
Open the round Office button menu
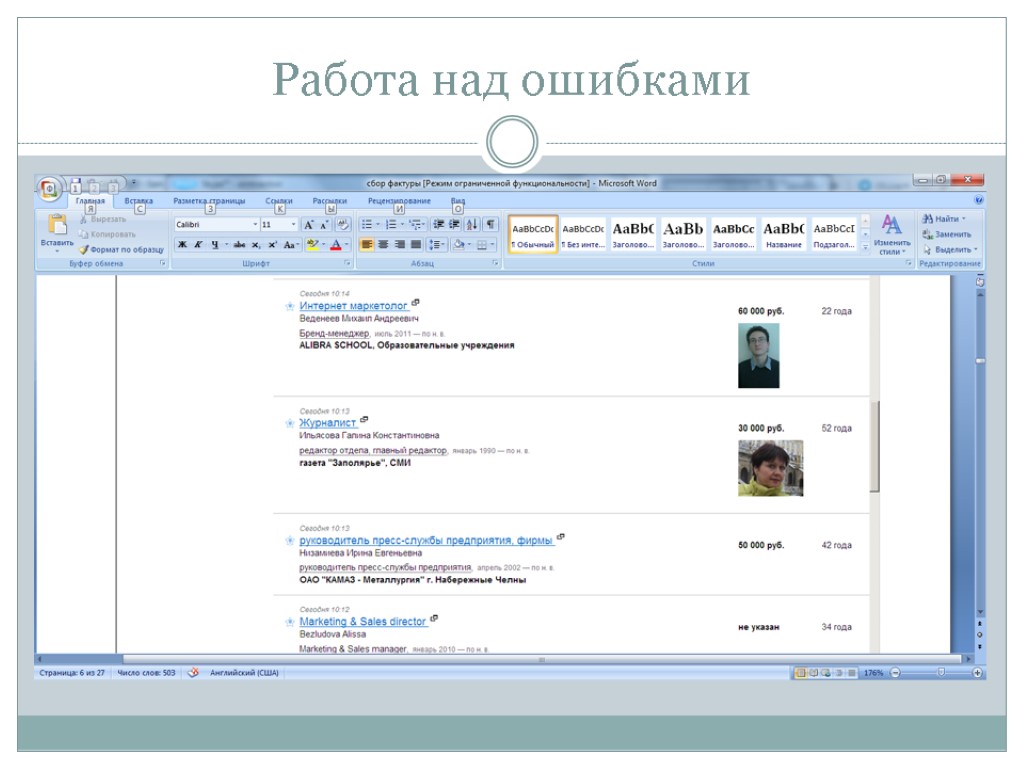(x=50, y=189)
